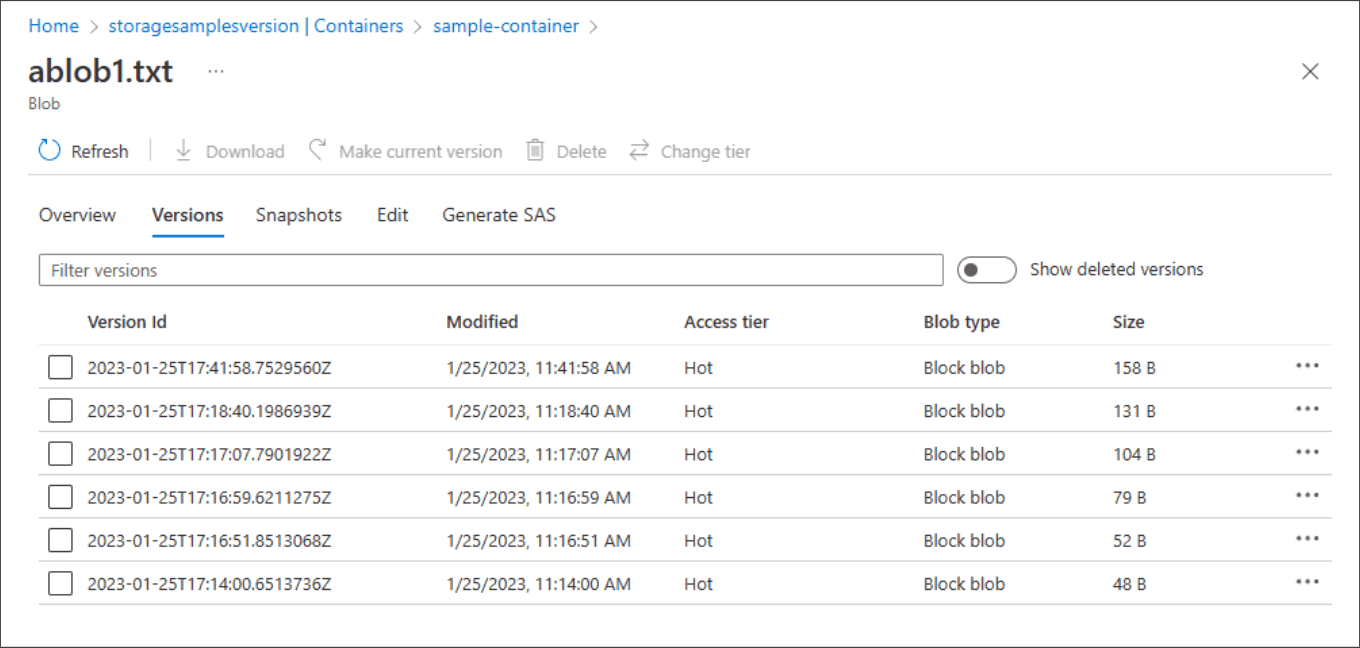This screenshot has width=1360, height=648.
Task: Click the Blob type column header
Action: tap(962, 322)
